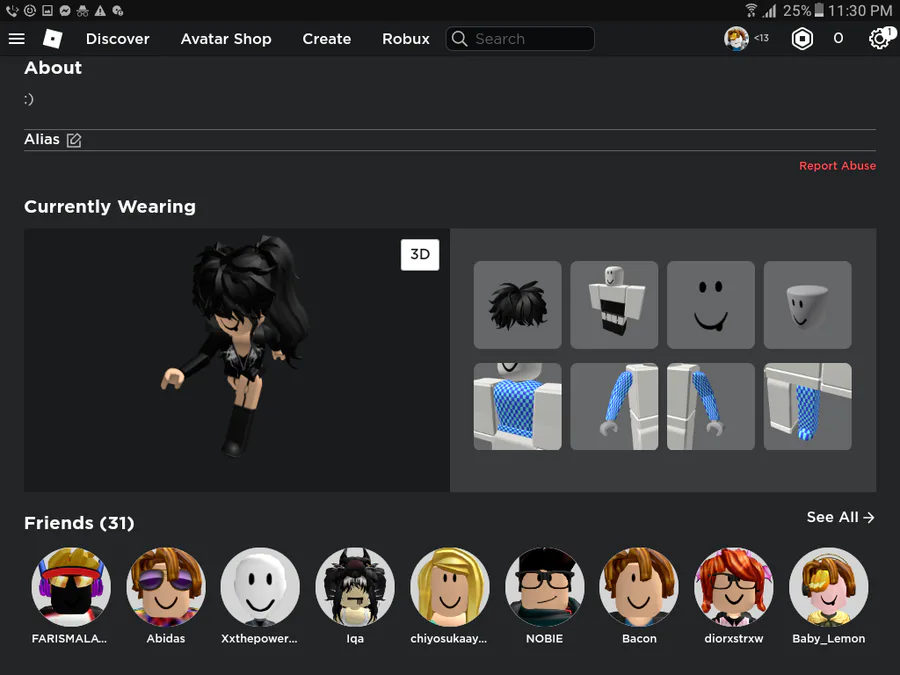Click See All friends link

(x=840, y=517)
